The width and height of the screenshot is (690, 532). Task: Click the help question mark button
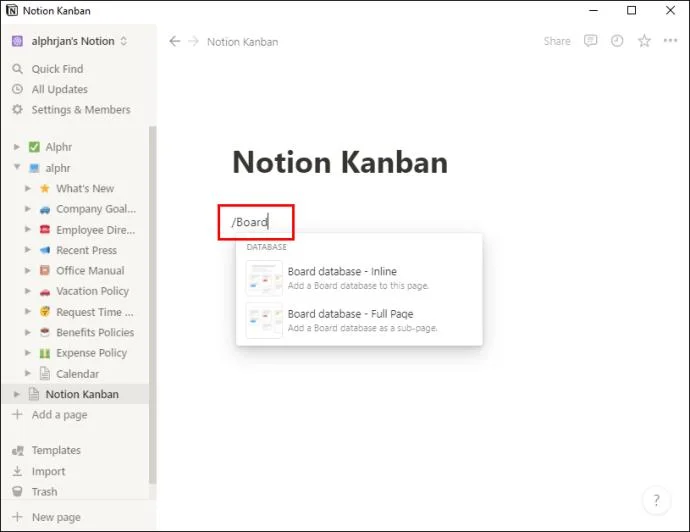point(656,500)
